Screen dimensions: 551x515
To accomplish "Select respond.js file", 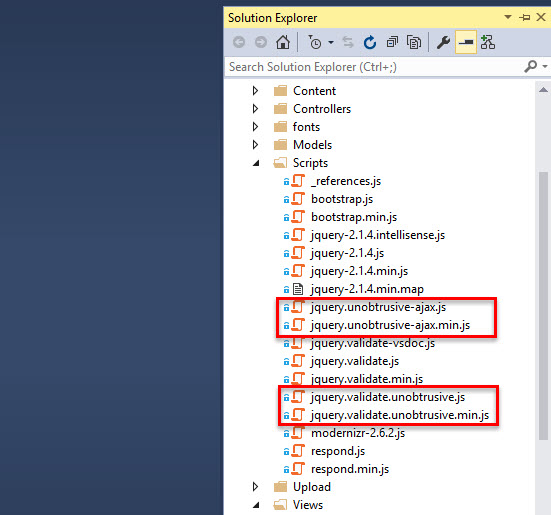I will click(x=338, y=451).
